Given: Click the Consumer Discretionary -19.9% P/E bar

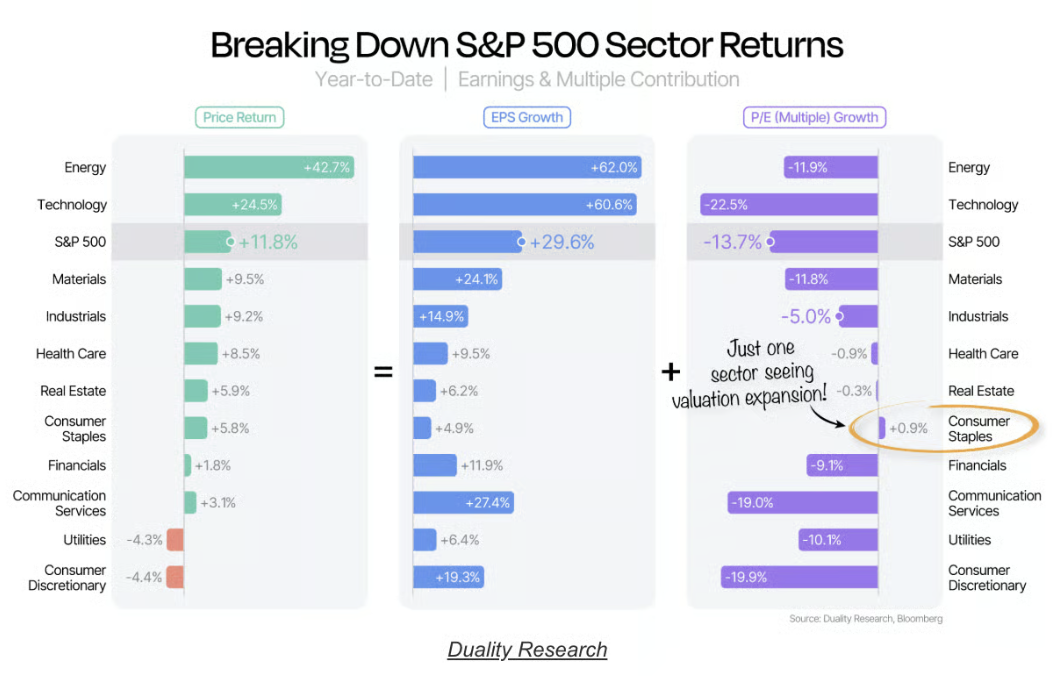Looking at the screenshot, I should pos(799,577).
